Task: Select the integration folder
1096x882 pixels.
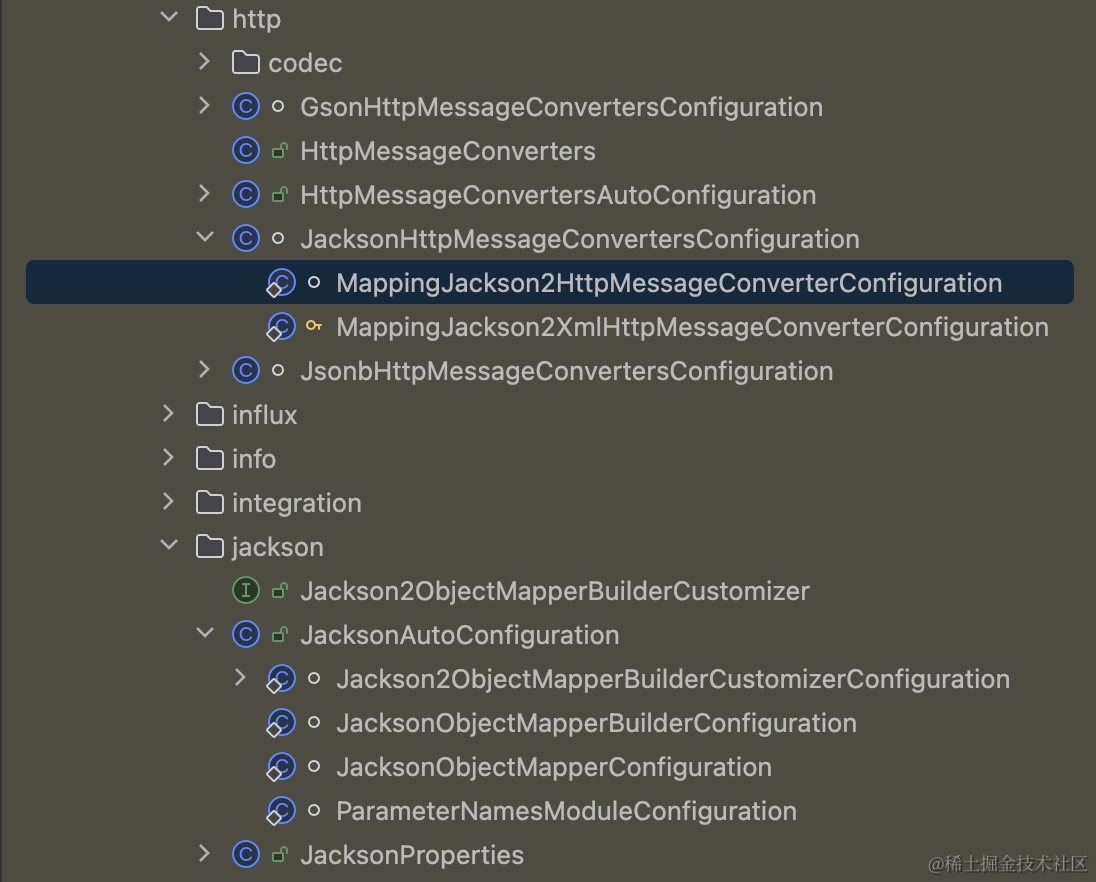Action: [297, 502]
